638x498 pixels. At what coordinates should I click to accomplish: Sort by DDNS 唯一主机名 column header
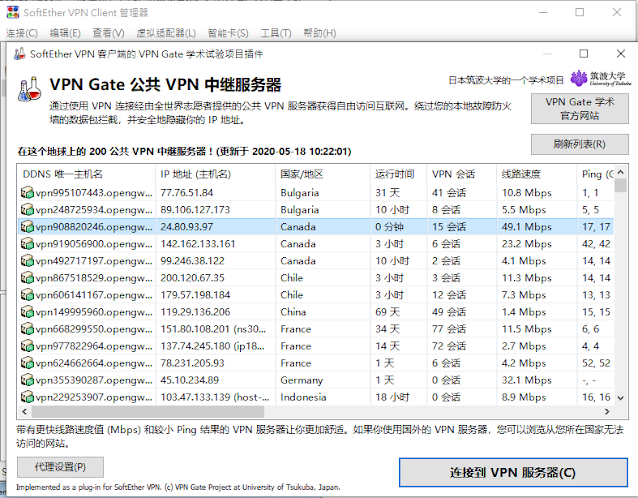[x=86, y=174]
